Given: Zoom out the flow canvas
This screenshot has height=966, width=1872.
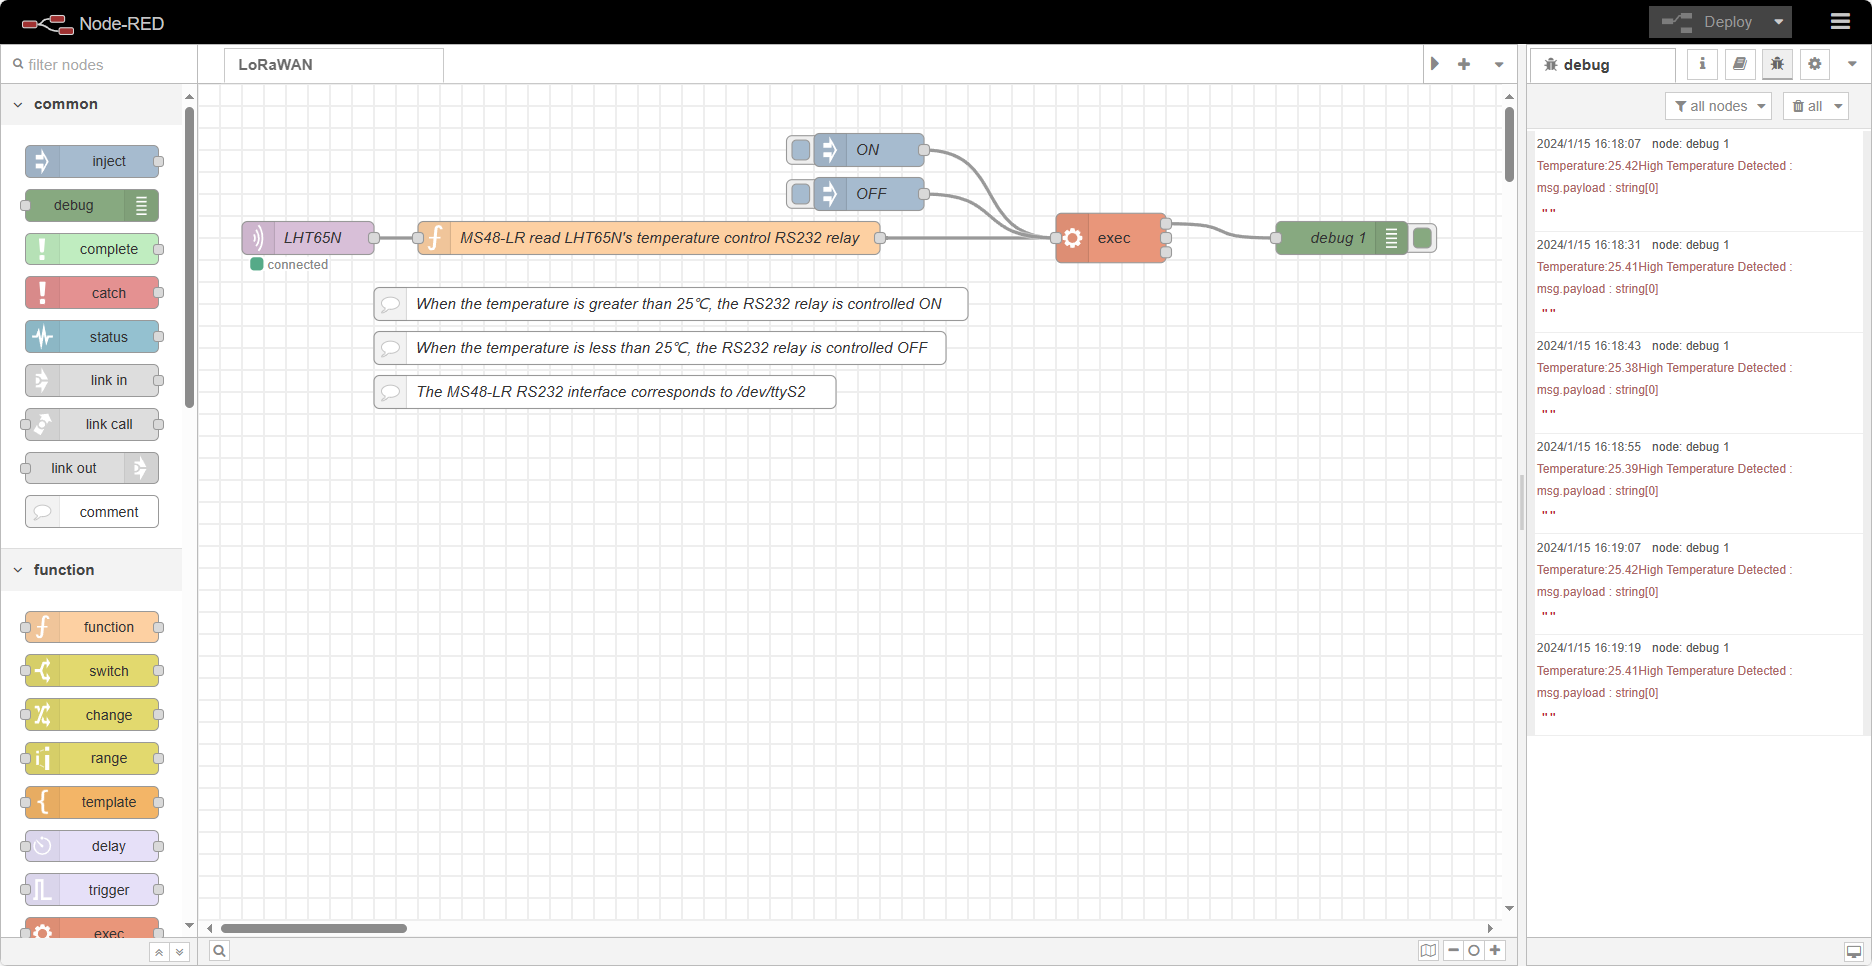Looking at the screenshot, I should [x=1453, y=951].
